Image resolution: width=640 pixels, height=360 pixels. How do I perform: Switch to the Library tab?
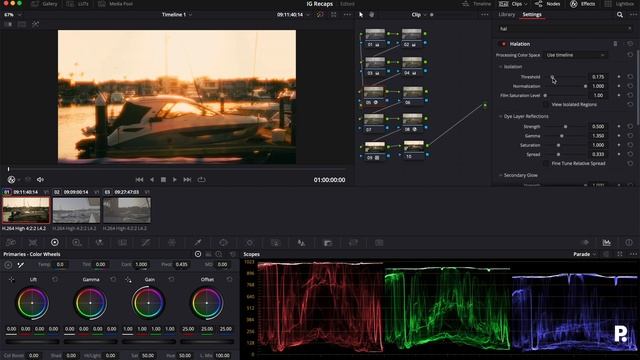tap(507, 14)
